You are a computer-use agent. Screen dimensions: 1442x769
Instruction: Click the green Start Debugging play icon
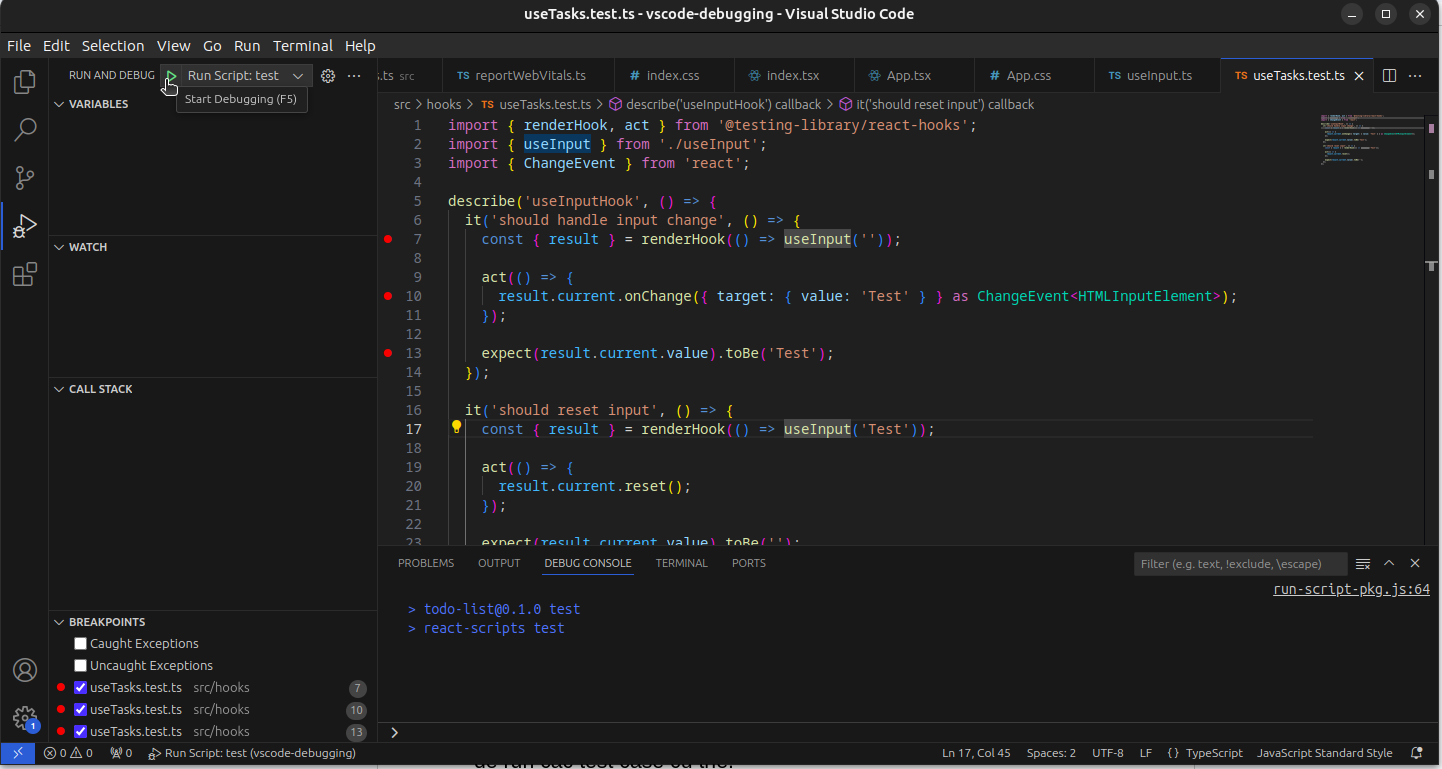click(x=171, y=76)
